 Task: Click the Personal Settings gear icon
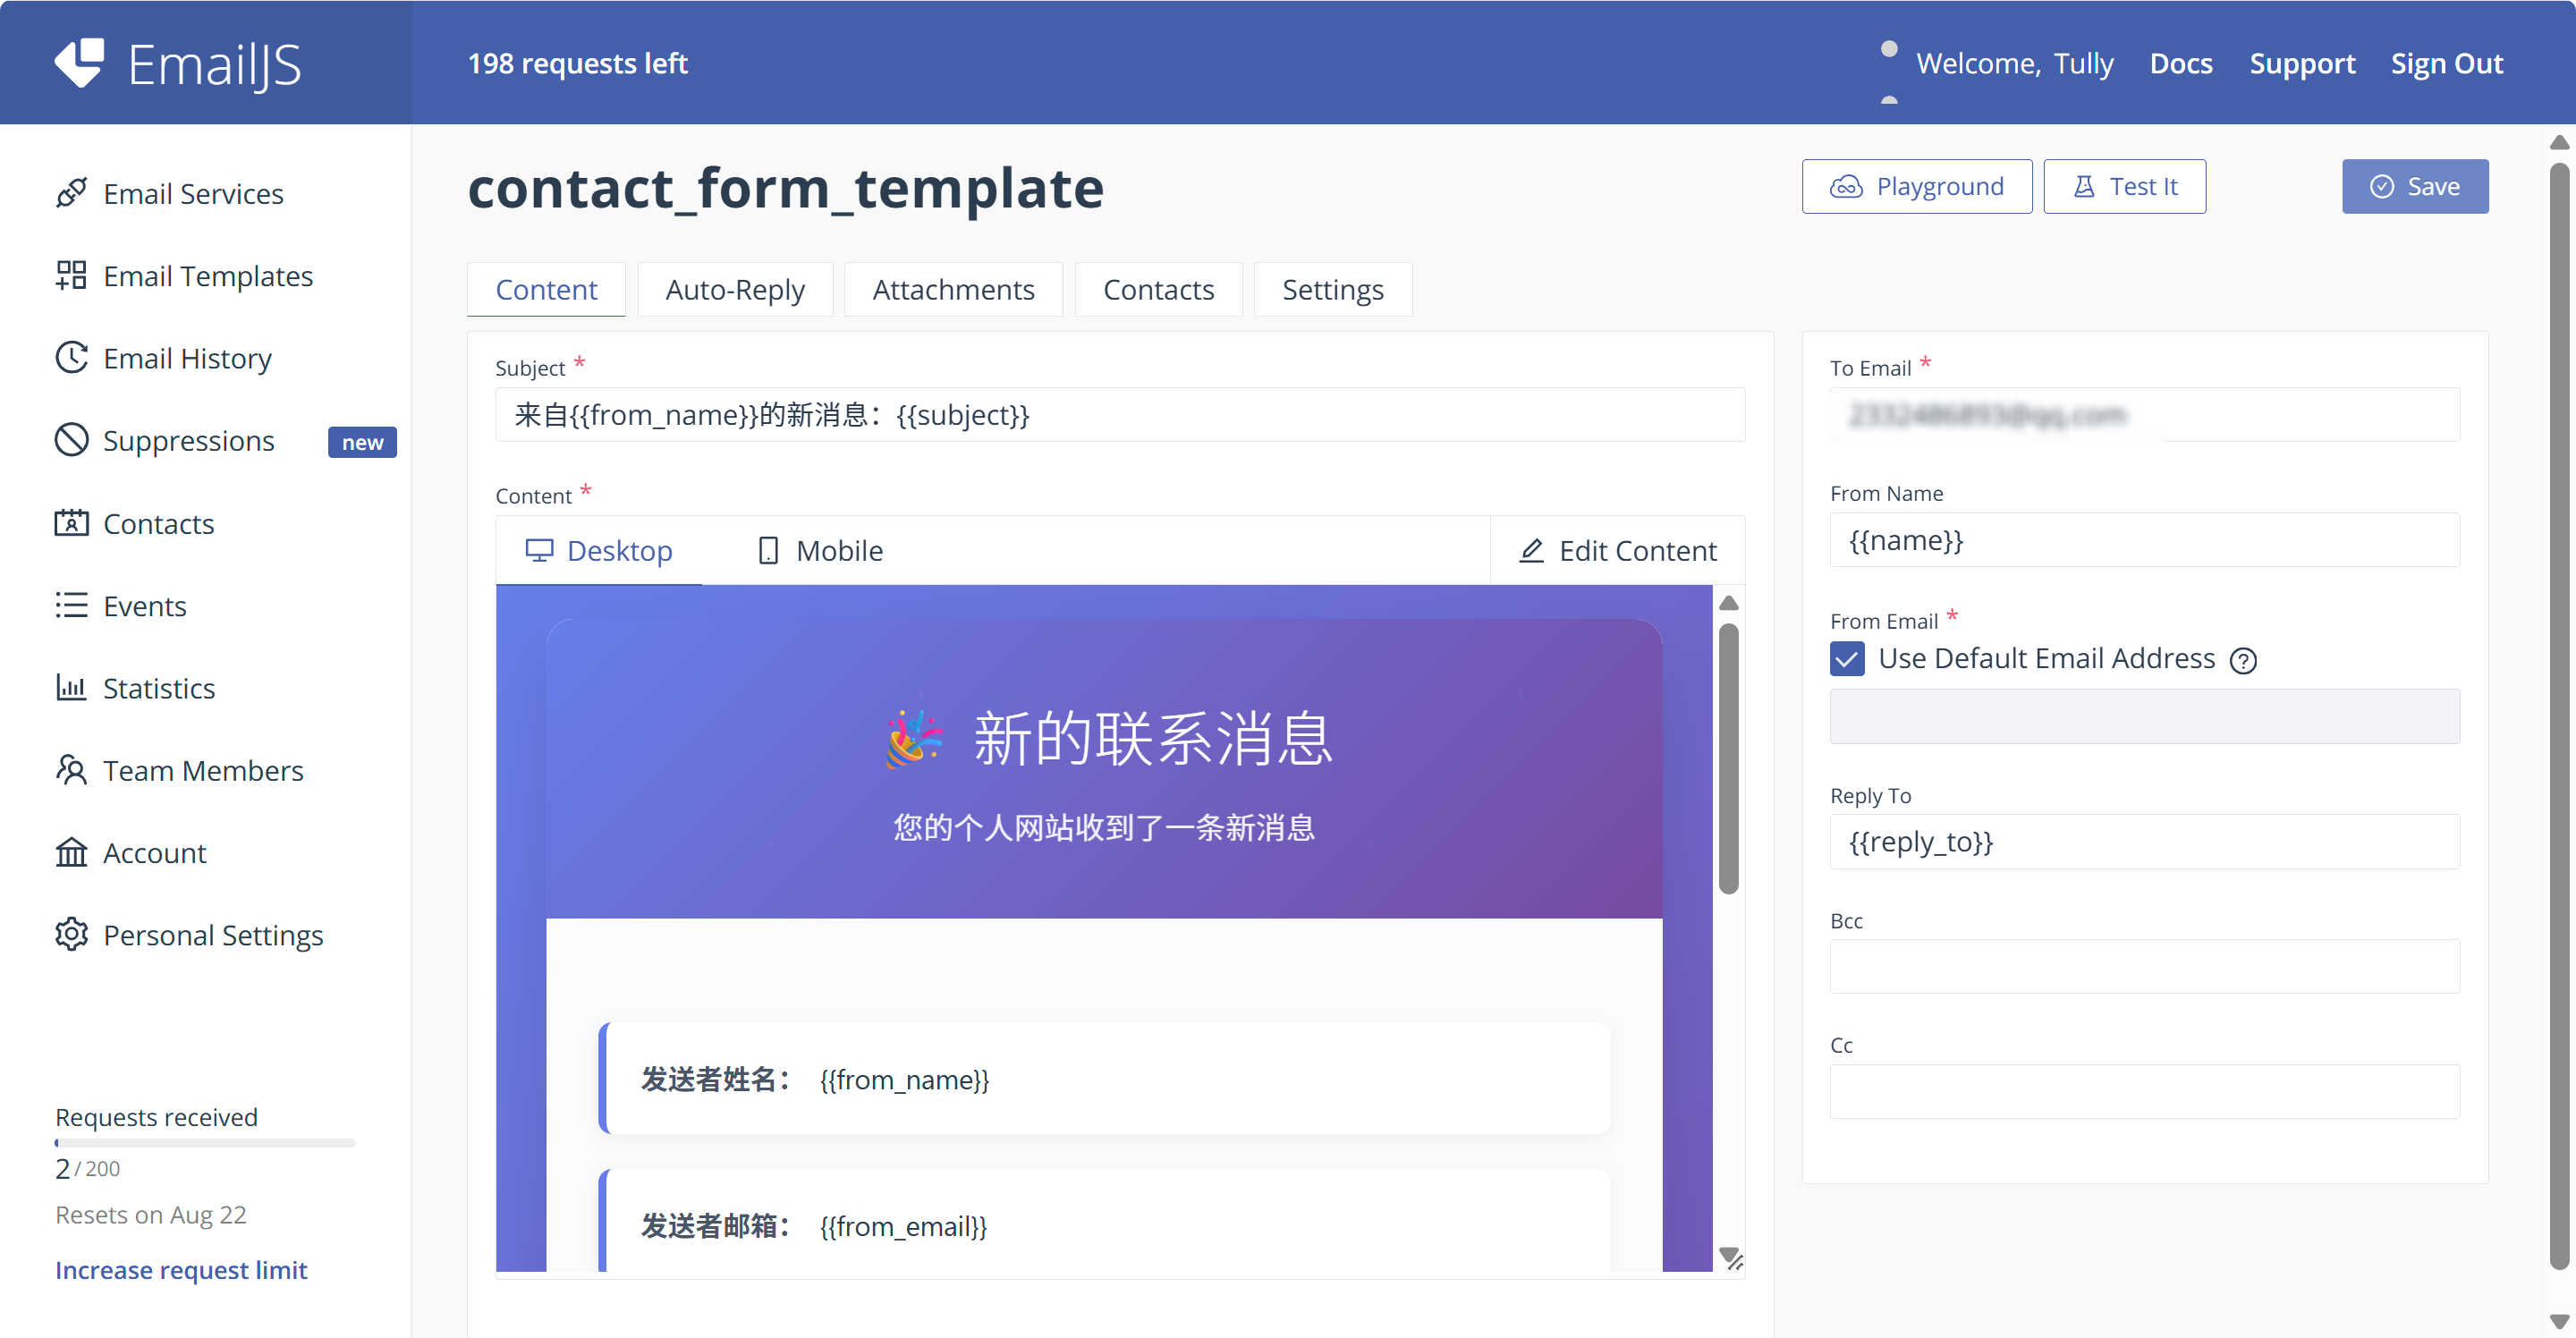point(71,935)
